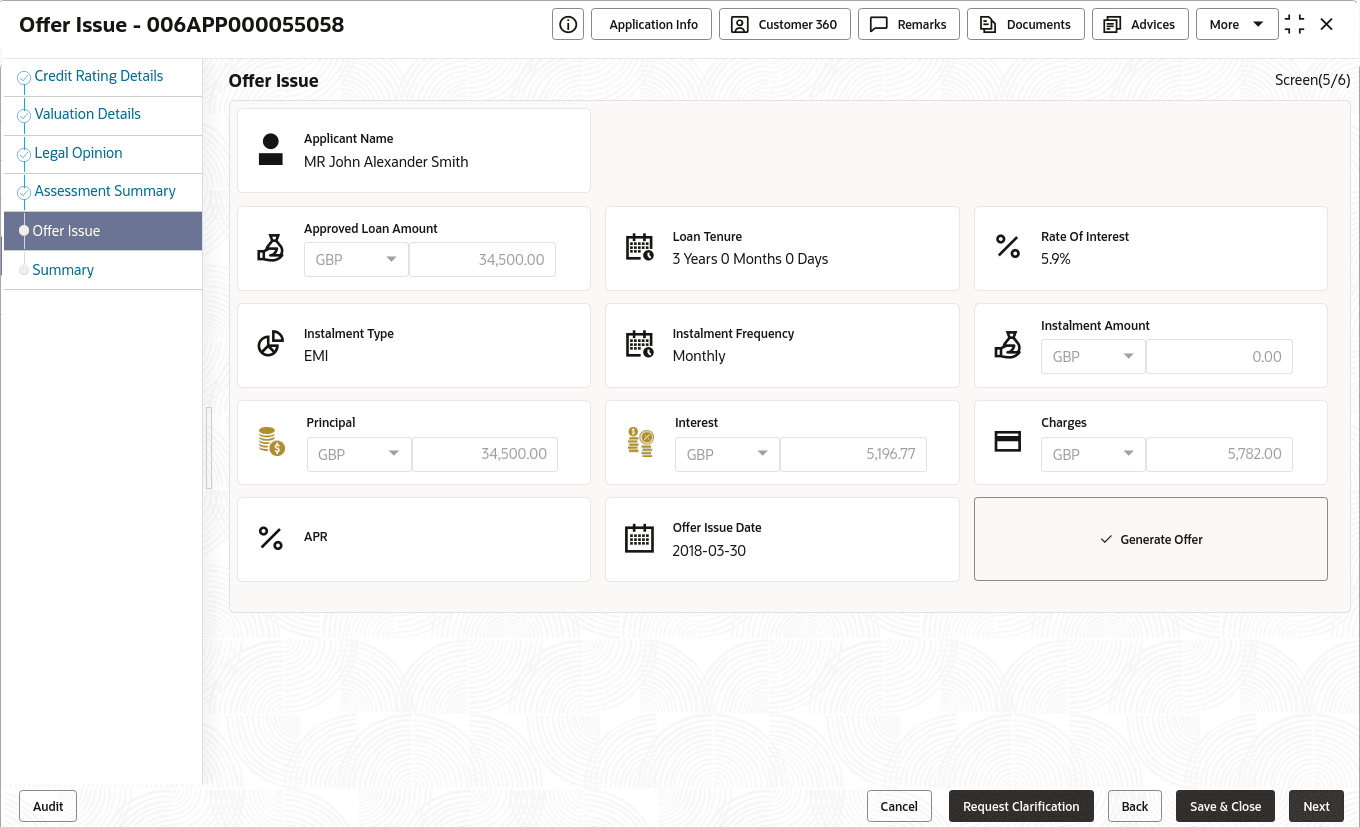Click the APR percent icon
Screen dimensions: 1360x827
point(271,538)
